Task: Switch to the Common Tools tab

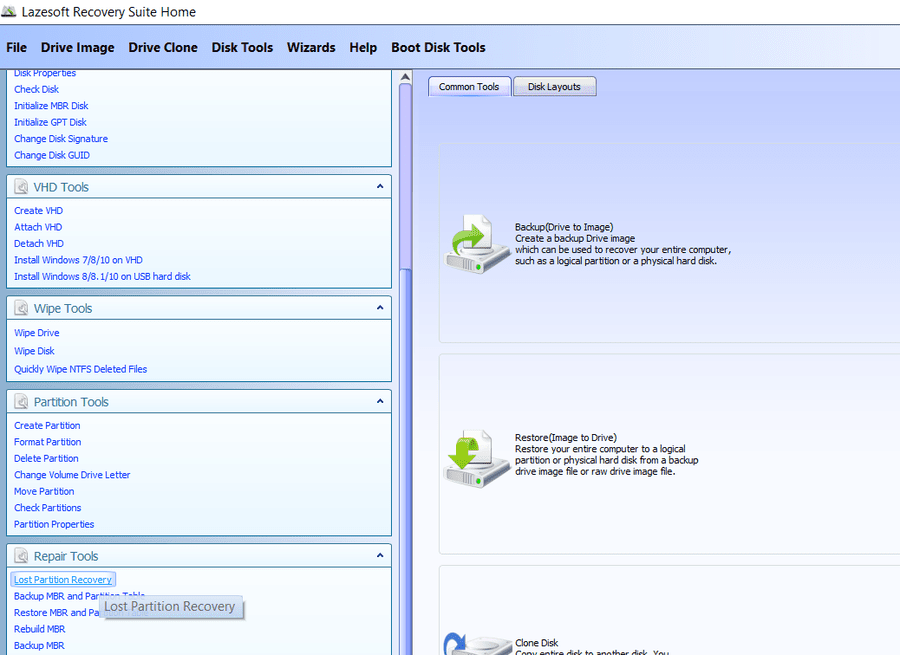Action: pos(469,87)
